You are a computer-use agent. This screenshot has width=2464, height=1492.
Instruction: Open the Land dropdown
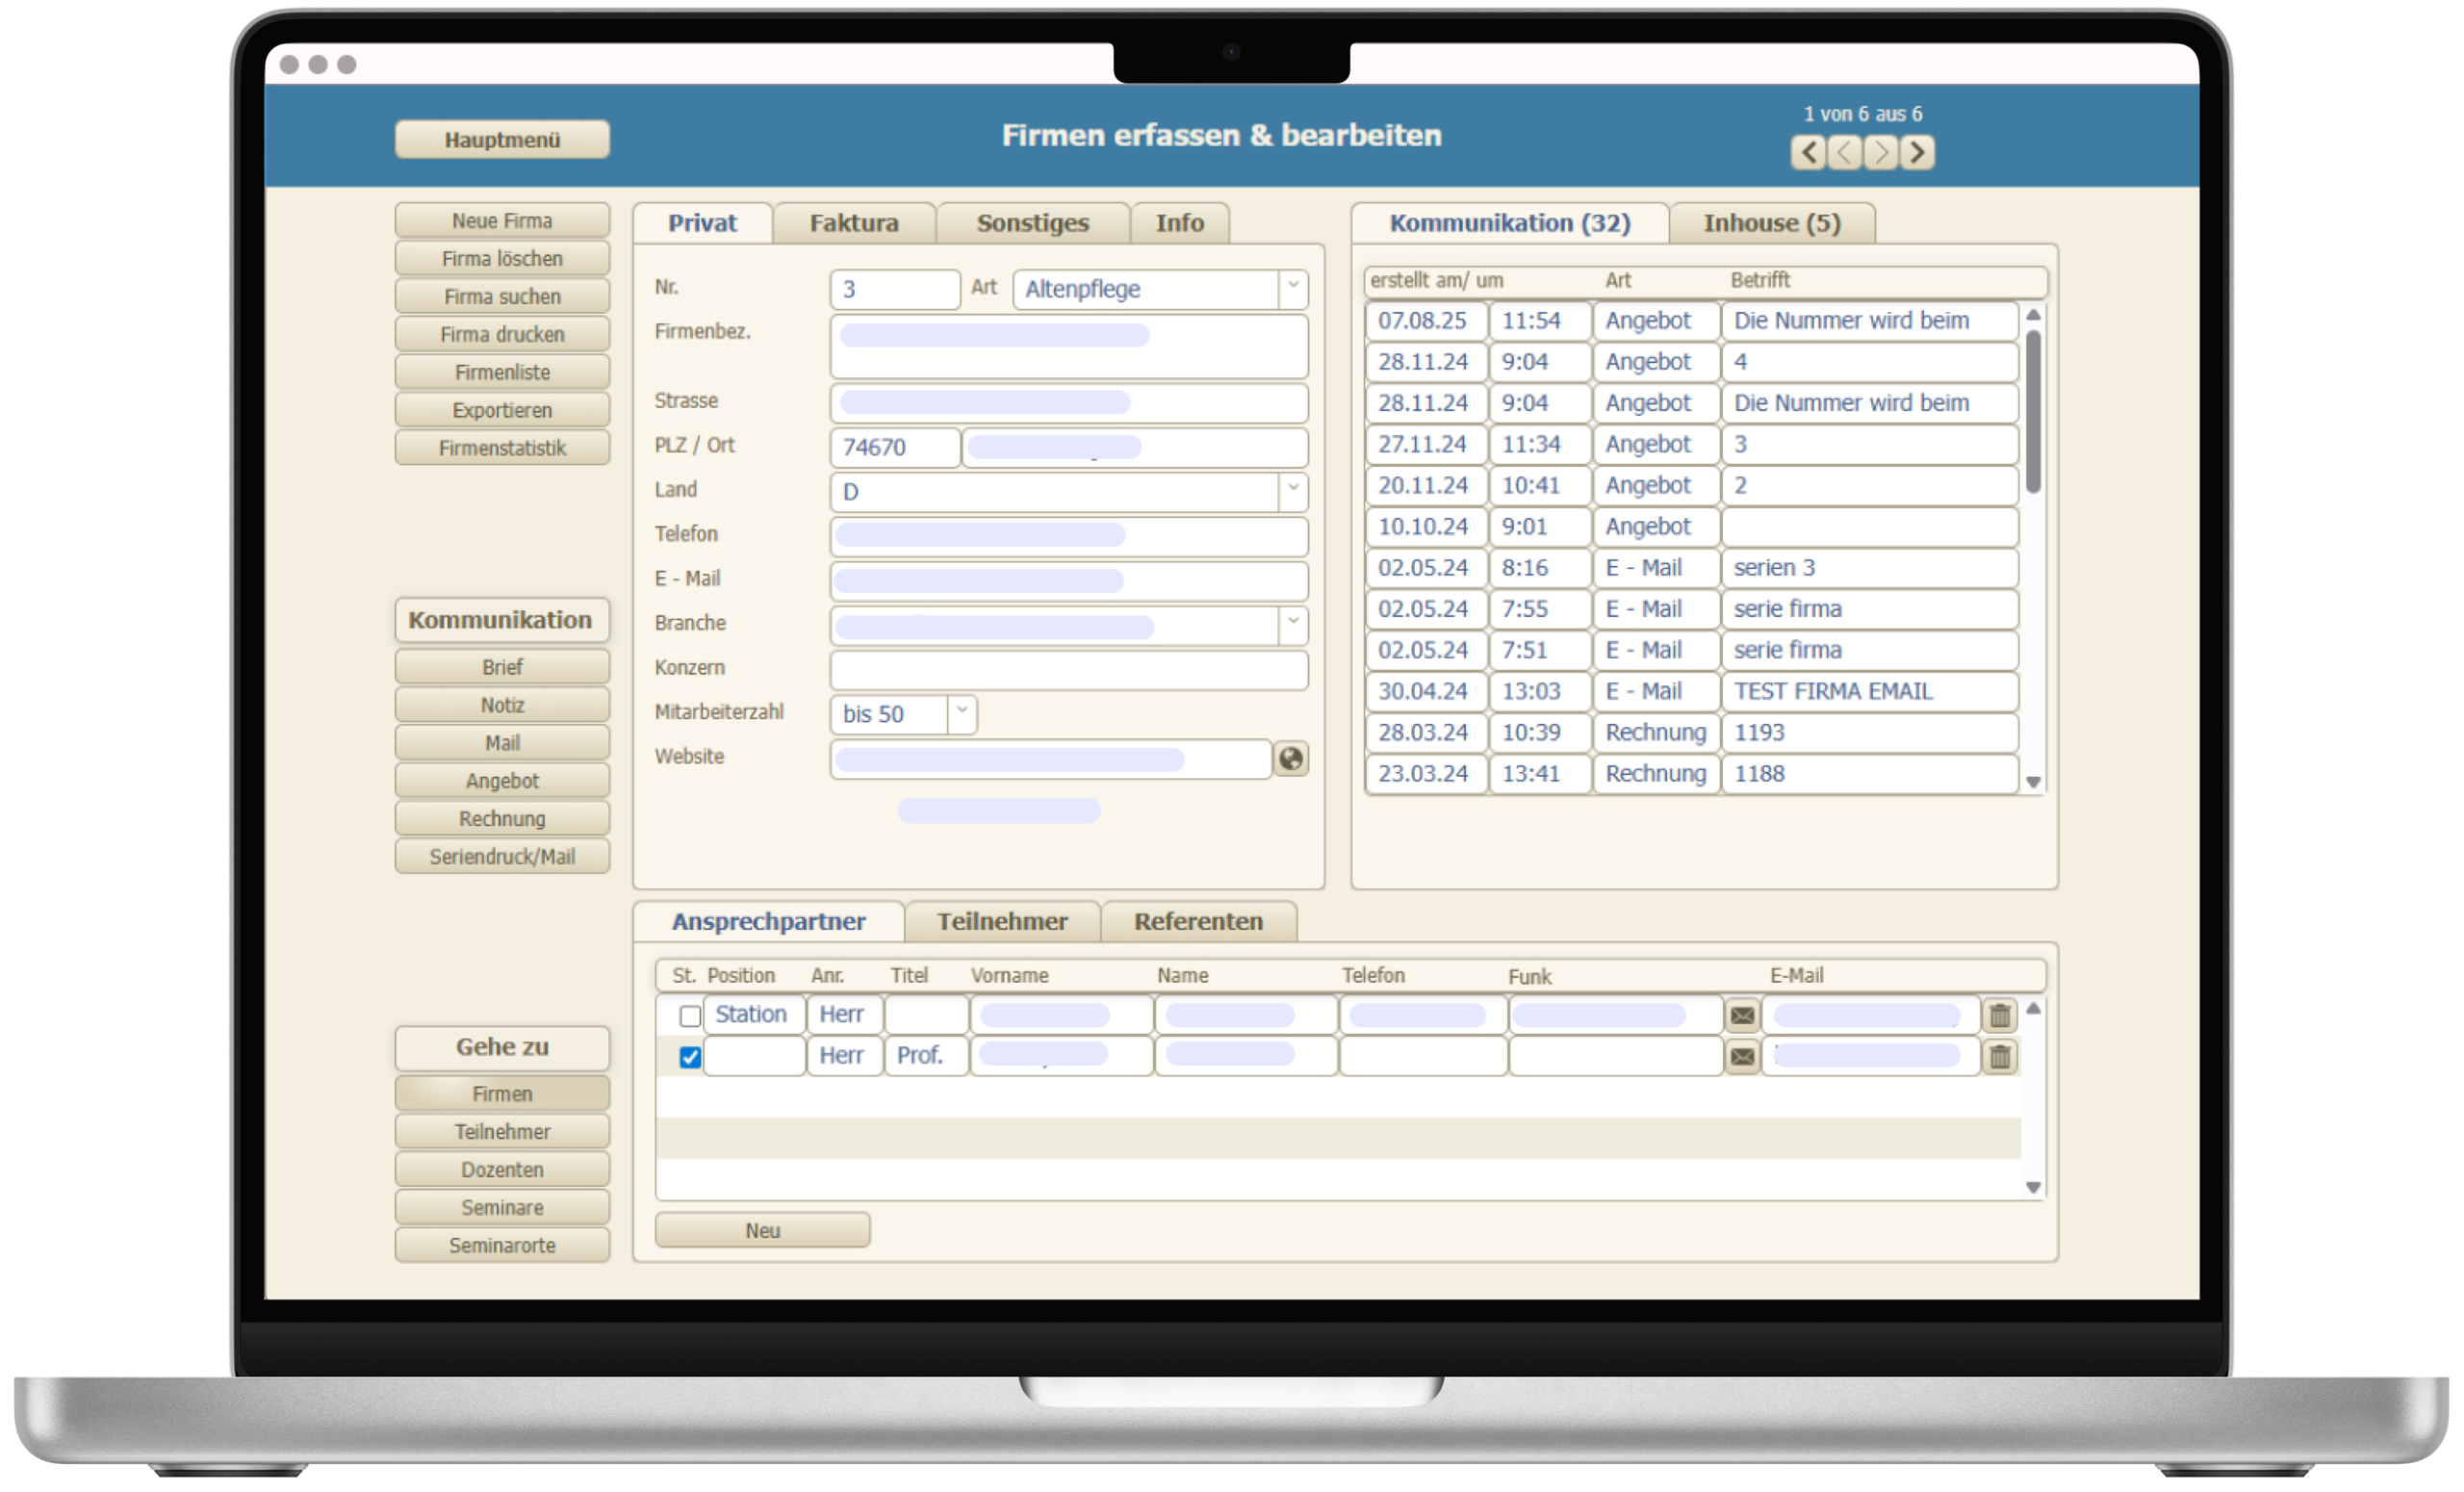[x=1292, y=490]
